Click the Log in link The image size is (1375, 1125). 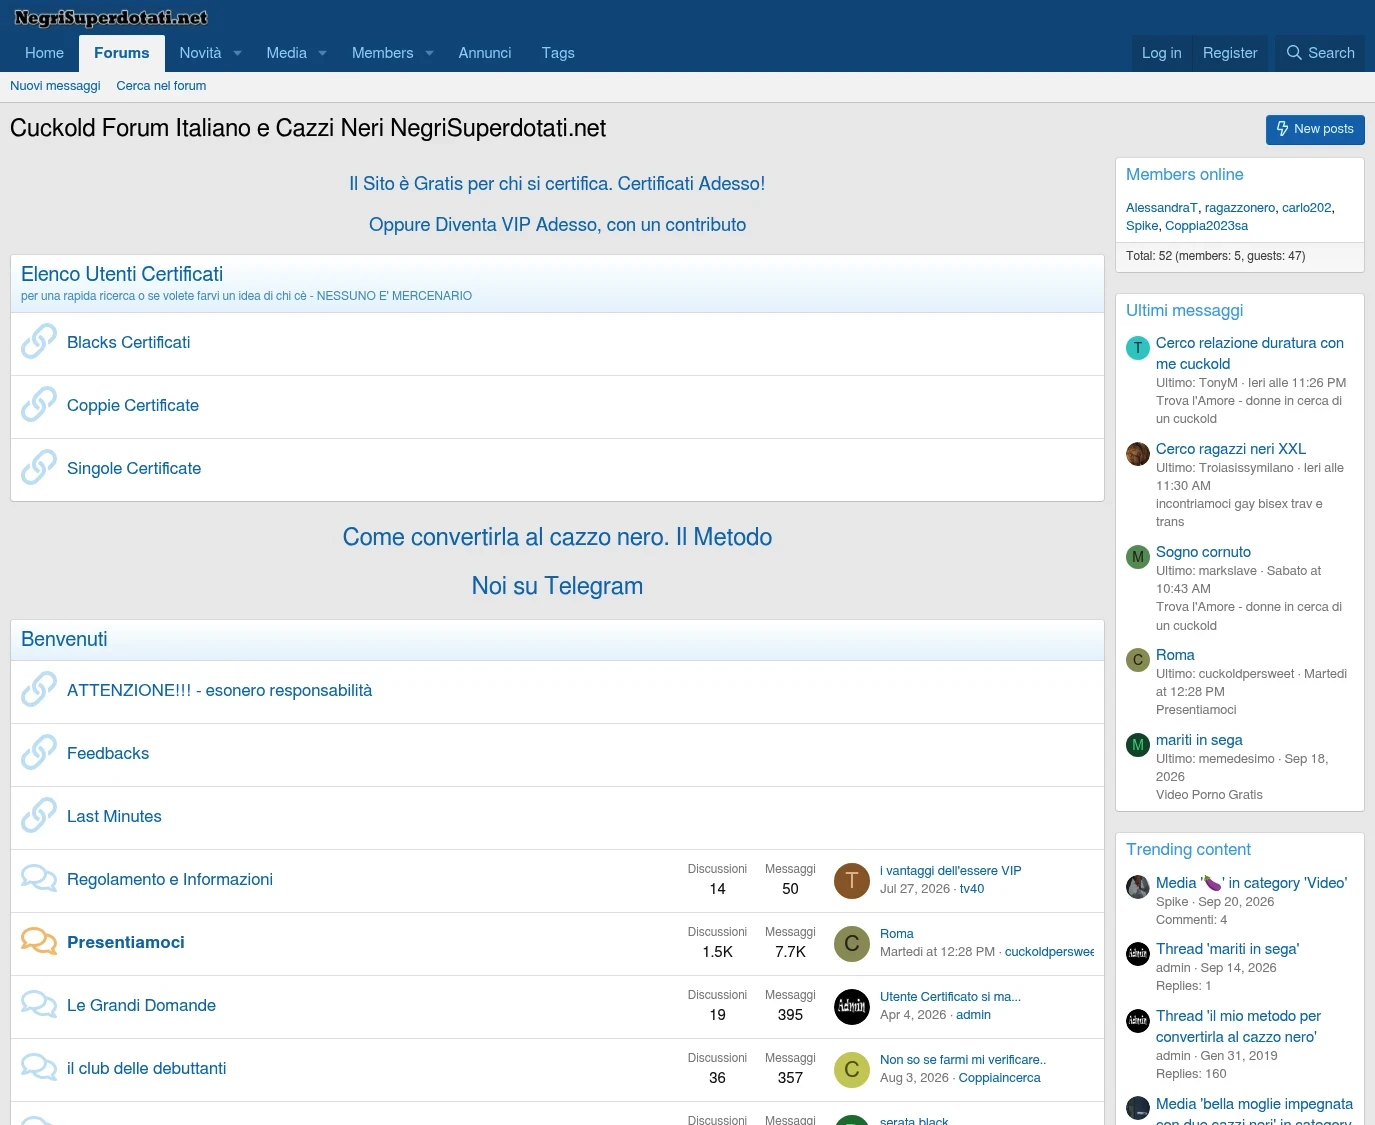[1162, 53]
